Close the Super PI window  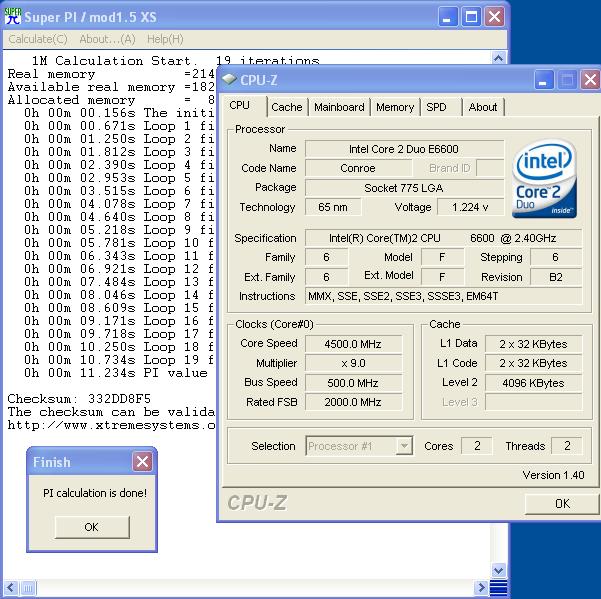pos(494,17)
